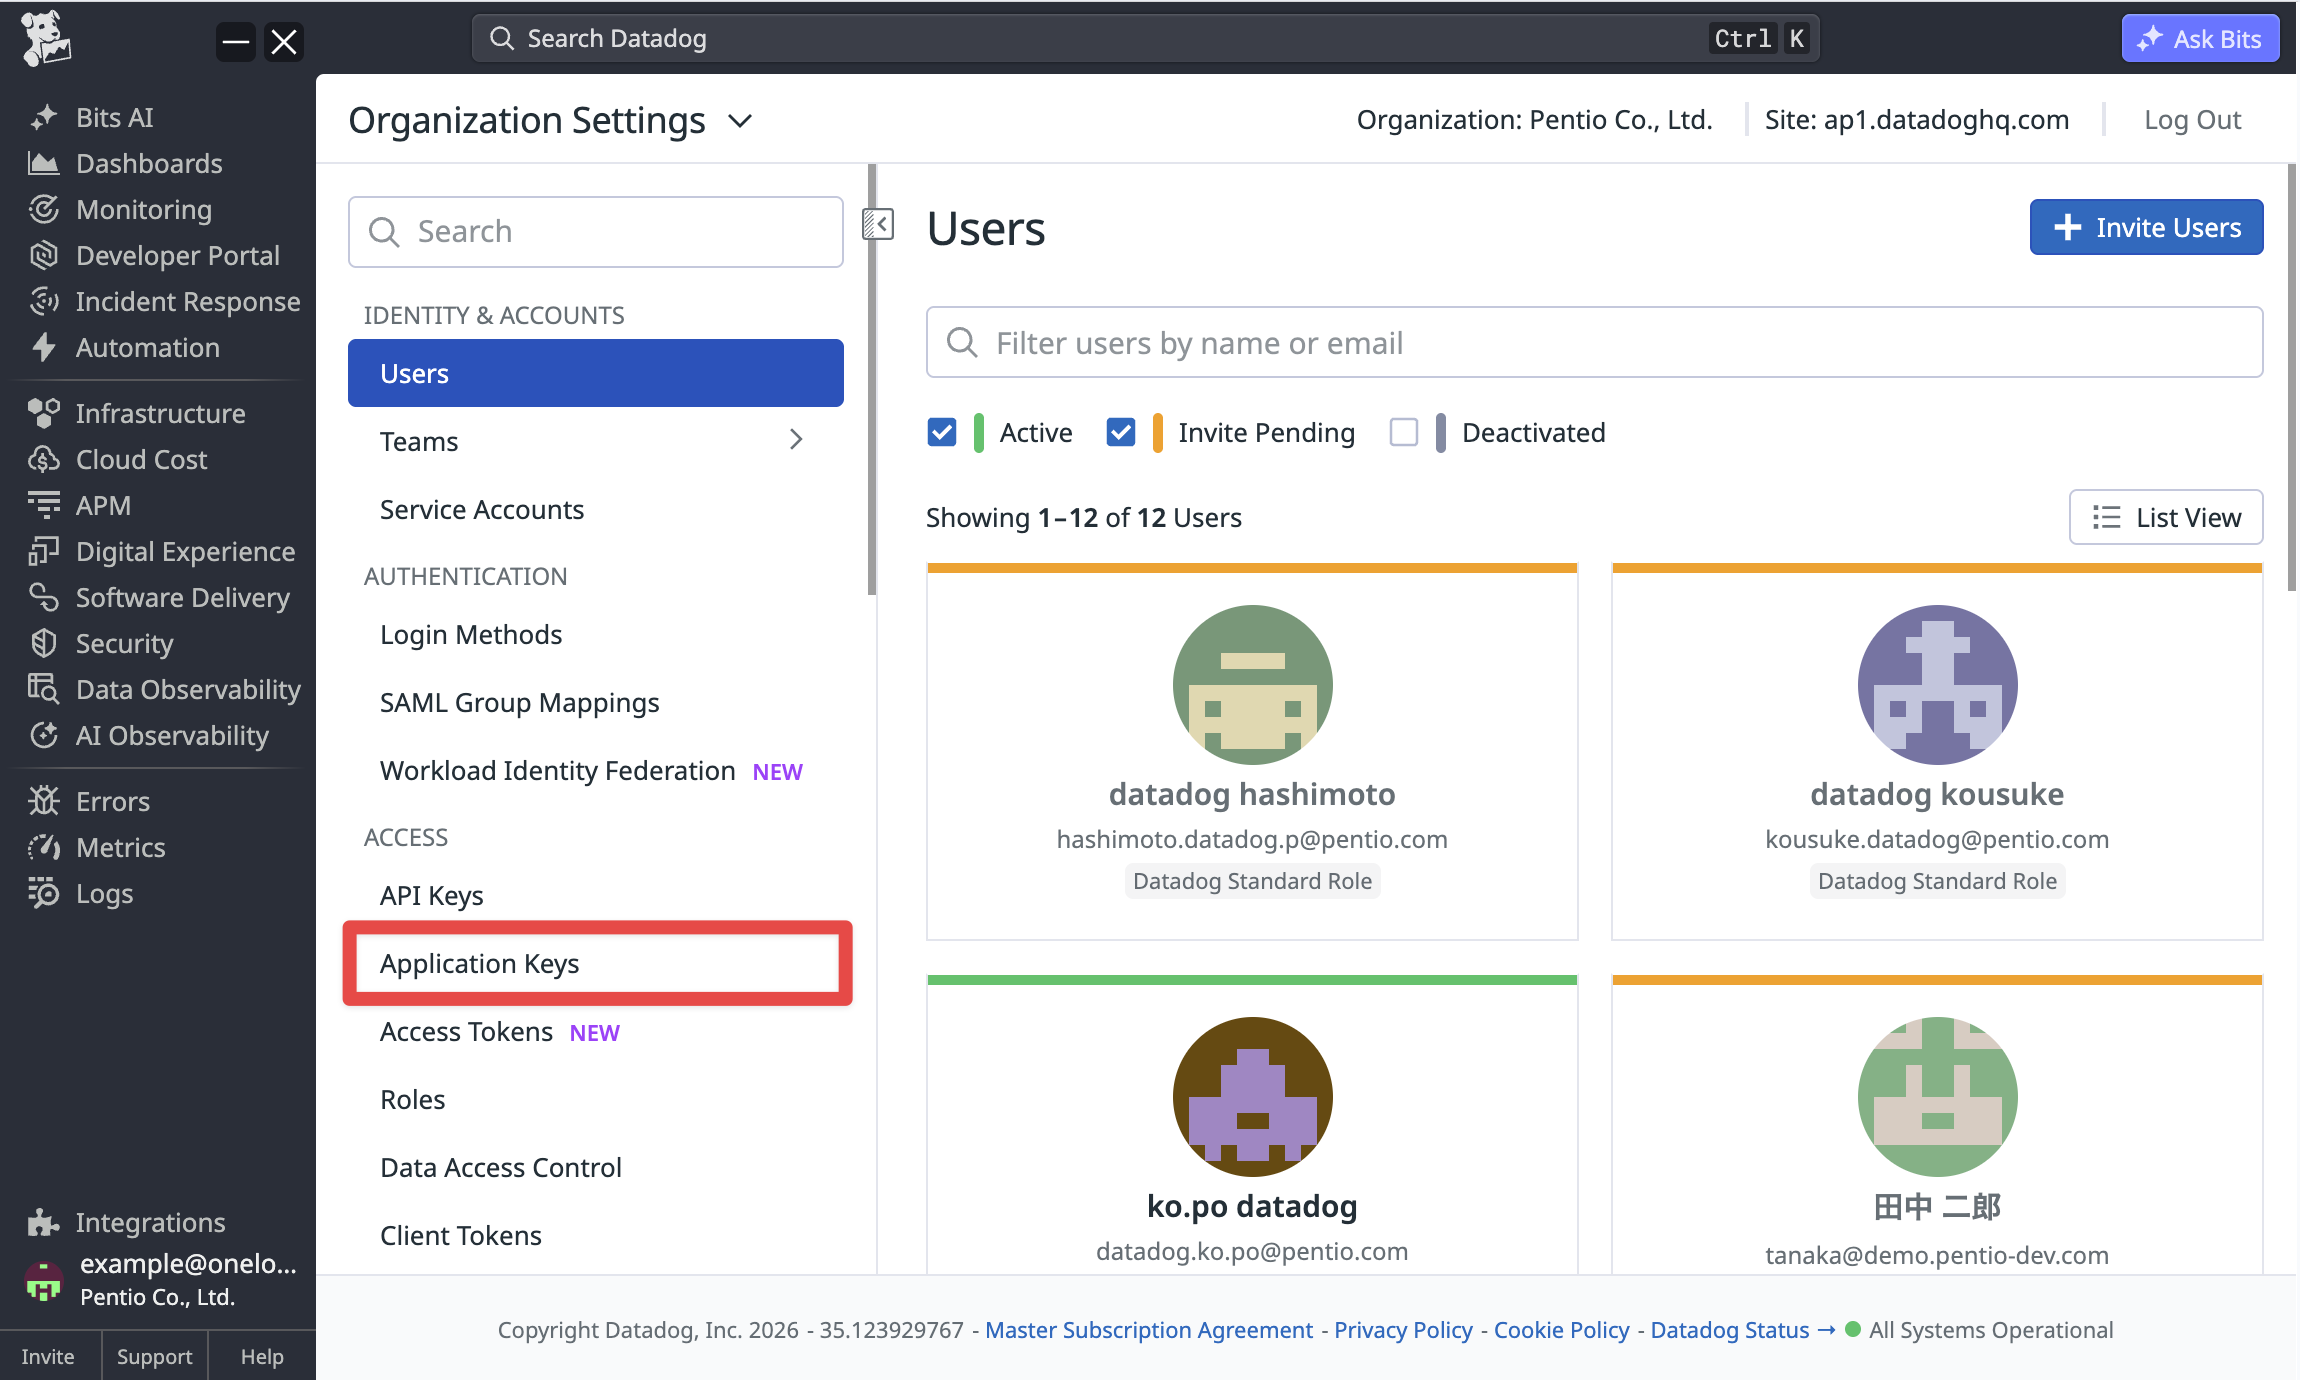The image size is (2300, 1380).
Task: Open Security section
Action: click(101, 644)
